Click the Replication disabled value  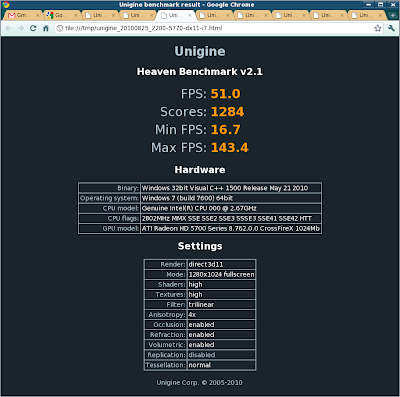click(x=221, y=355)
